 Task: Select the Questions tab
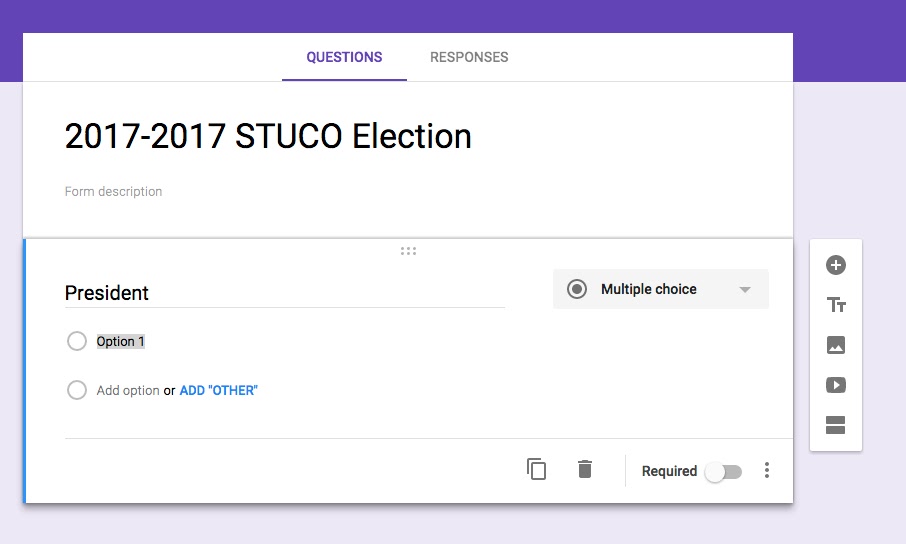coord(344,57)
